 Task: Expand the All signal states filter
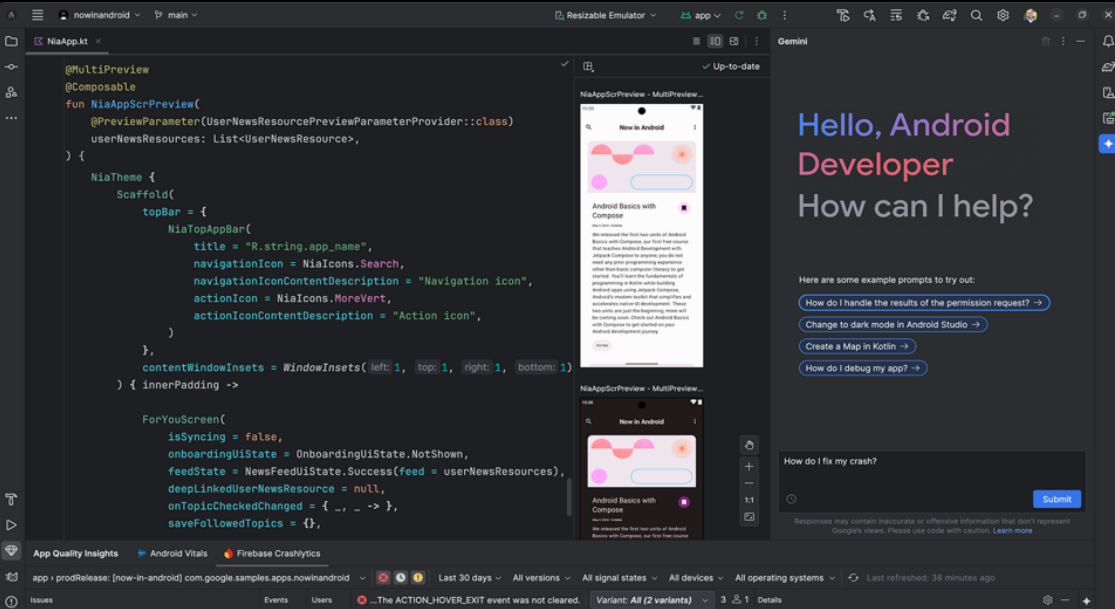click(619, 578)
